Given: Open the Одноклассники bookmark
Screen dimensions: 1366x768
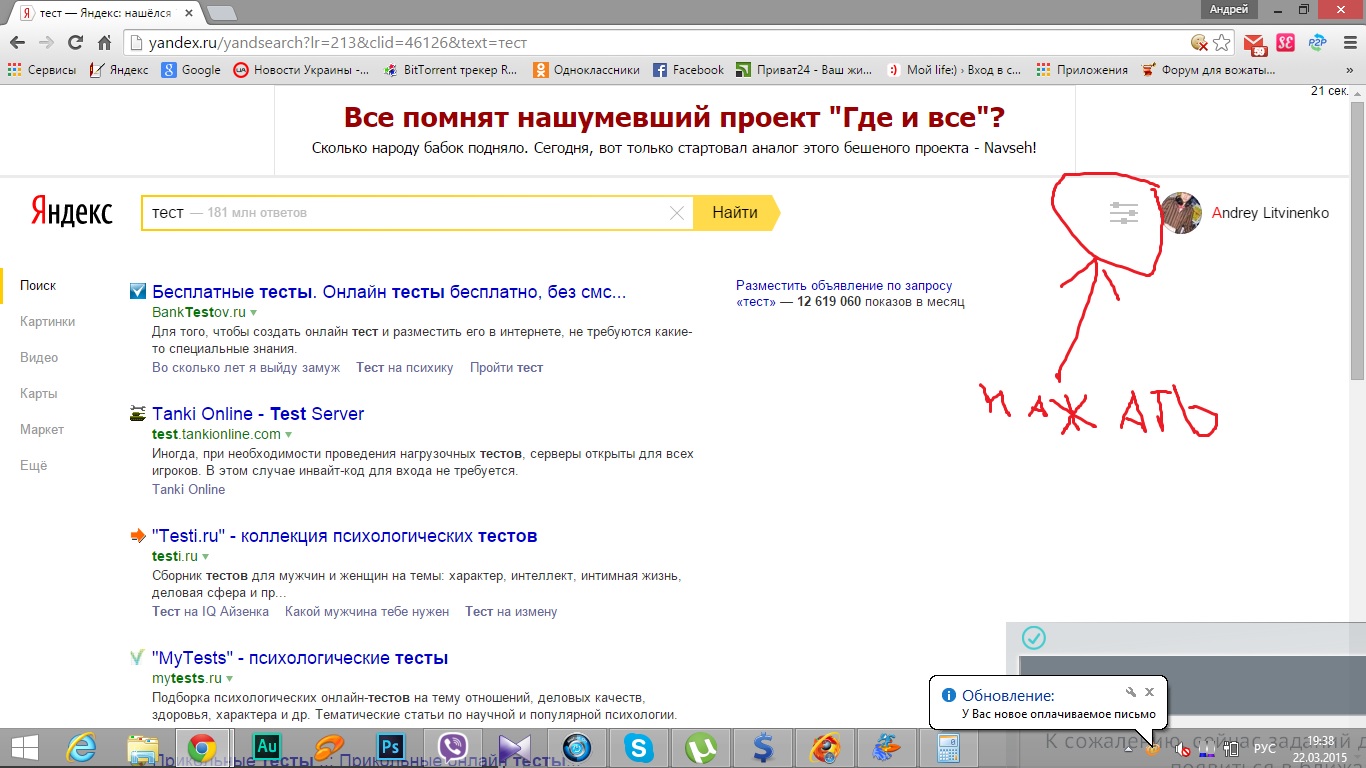Looking at the screenshot, I should point(586,70).
